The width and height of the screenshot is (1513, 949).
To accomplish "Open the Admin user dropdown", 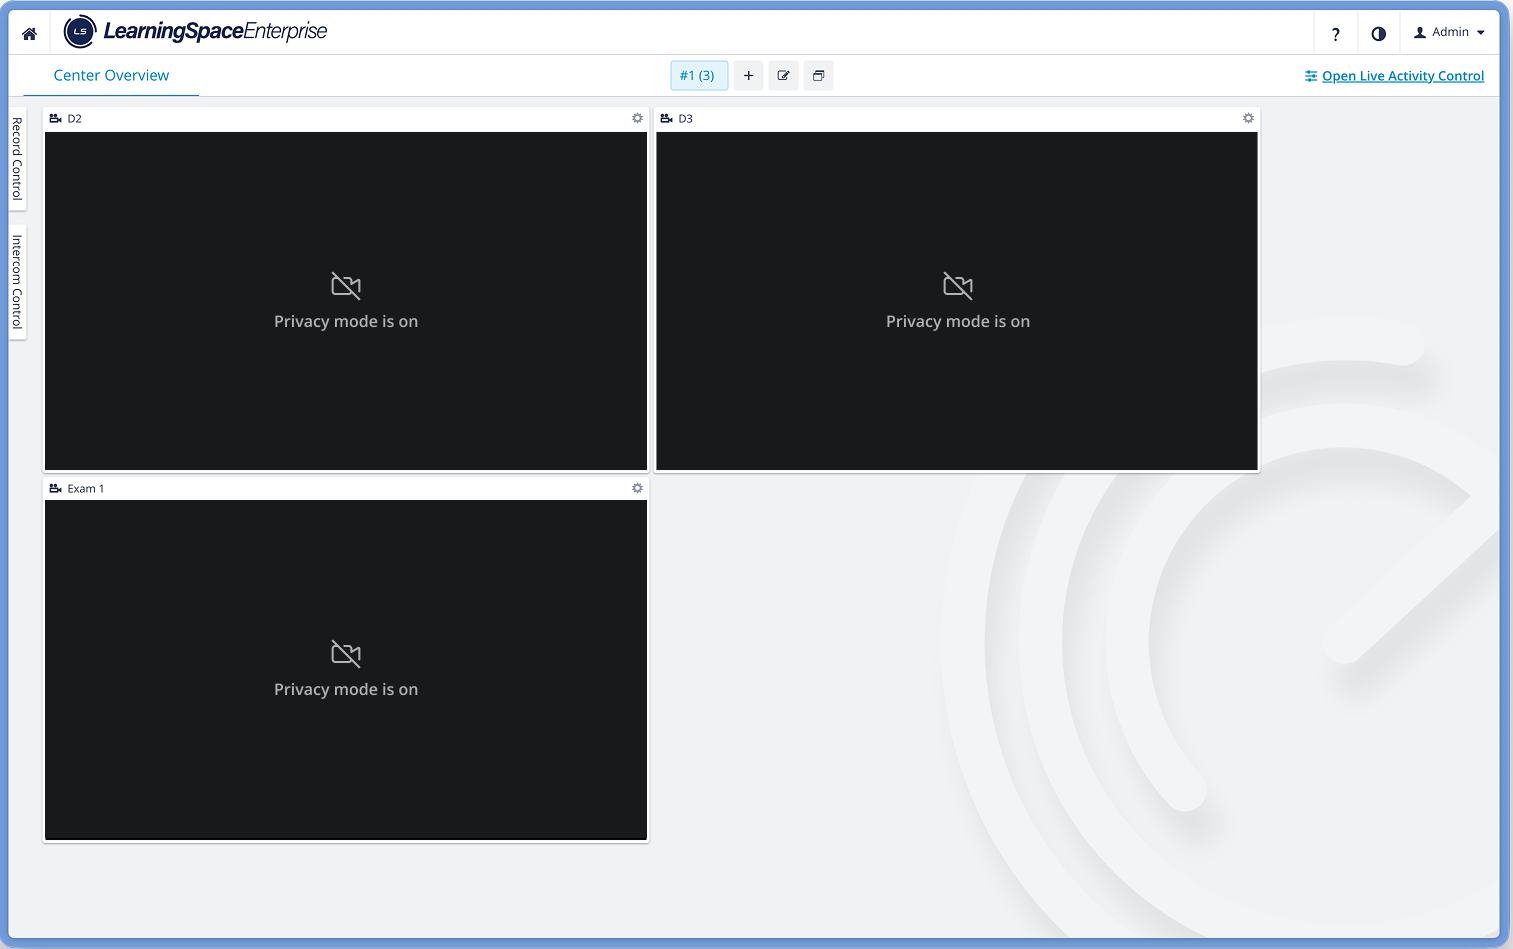I will pos(1449,32).
